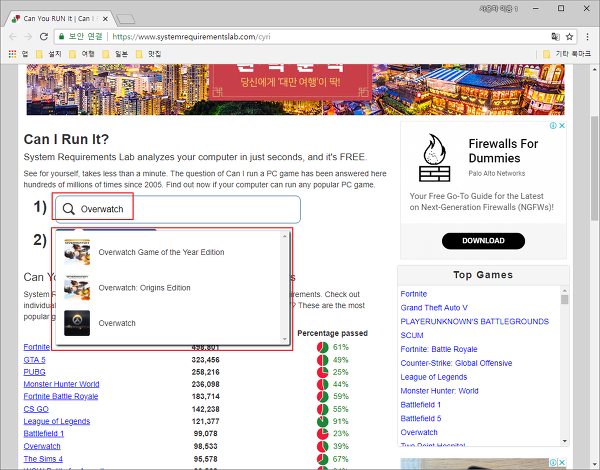This screenshot has width=600, height=470.
Task: Close the Firewalls For Dummies ad
Action: (x=562, y=126)
